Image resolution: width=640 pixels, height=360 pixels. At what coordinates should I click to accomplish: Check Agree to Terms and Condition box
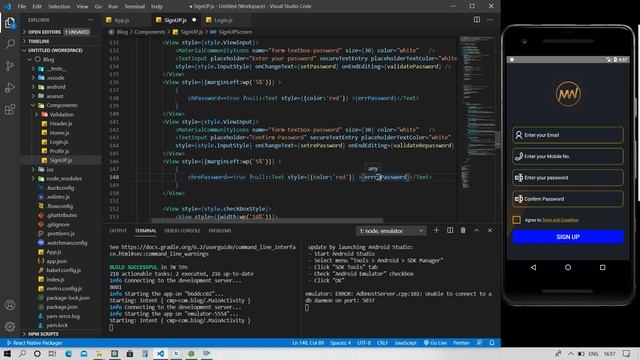click(516, 220)
